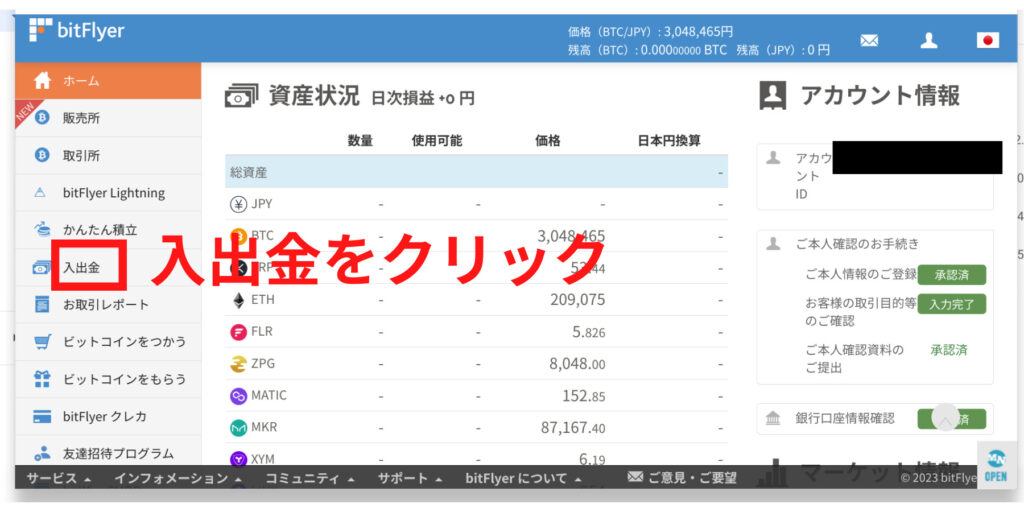Open ビットコインをつかう in the sidebar
Image resolution: width=1024 pixels, height=512 pixels.
pyautogui.click(x=108, y=342)
